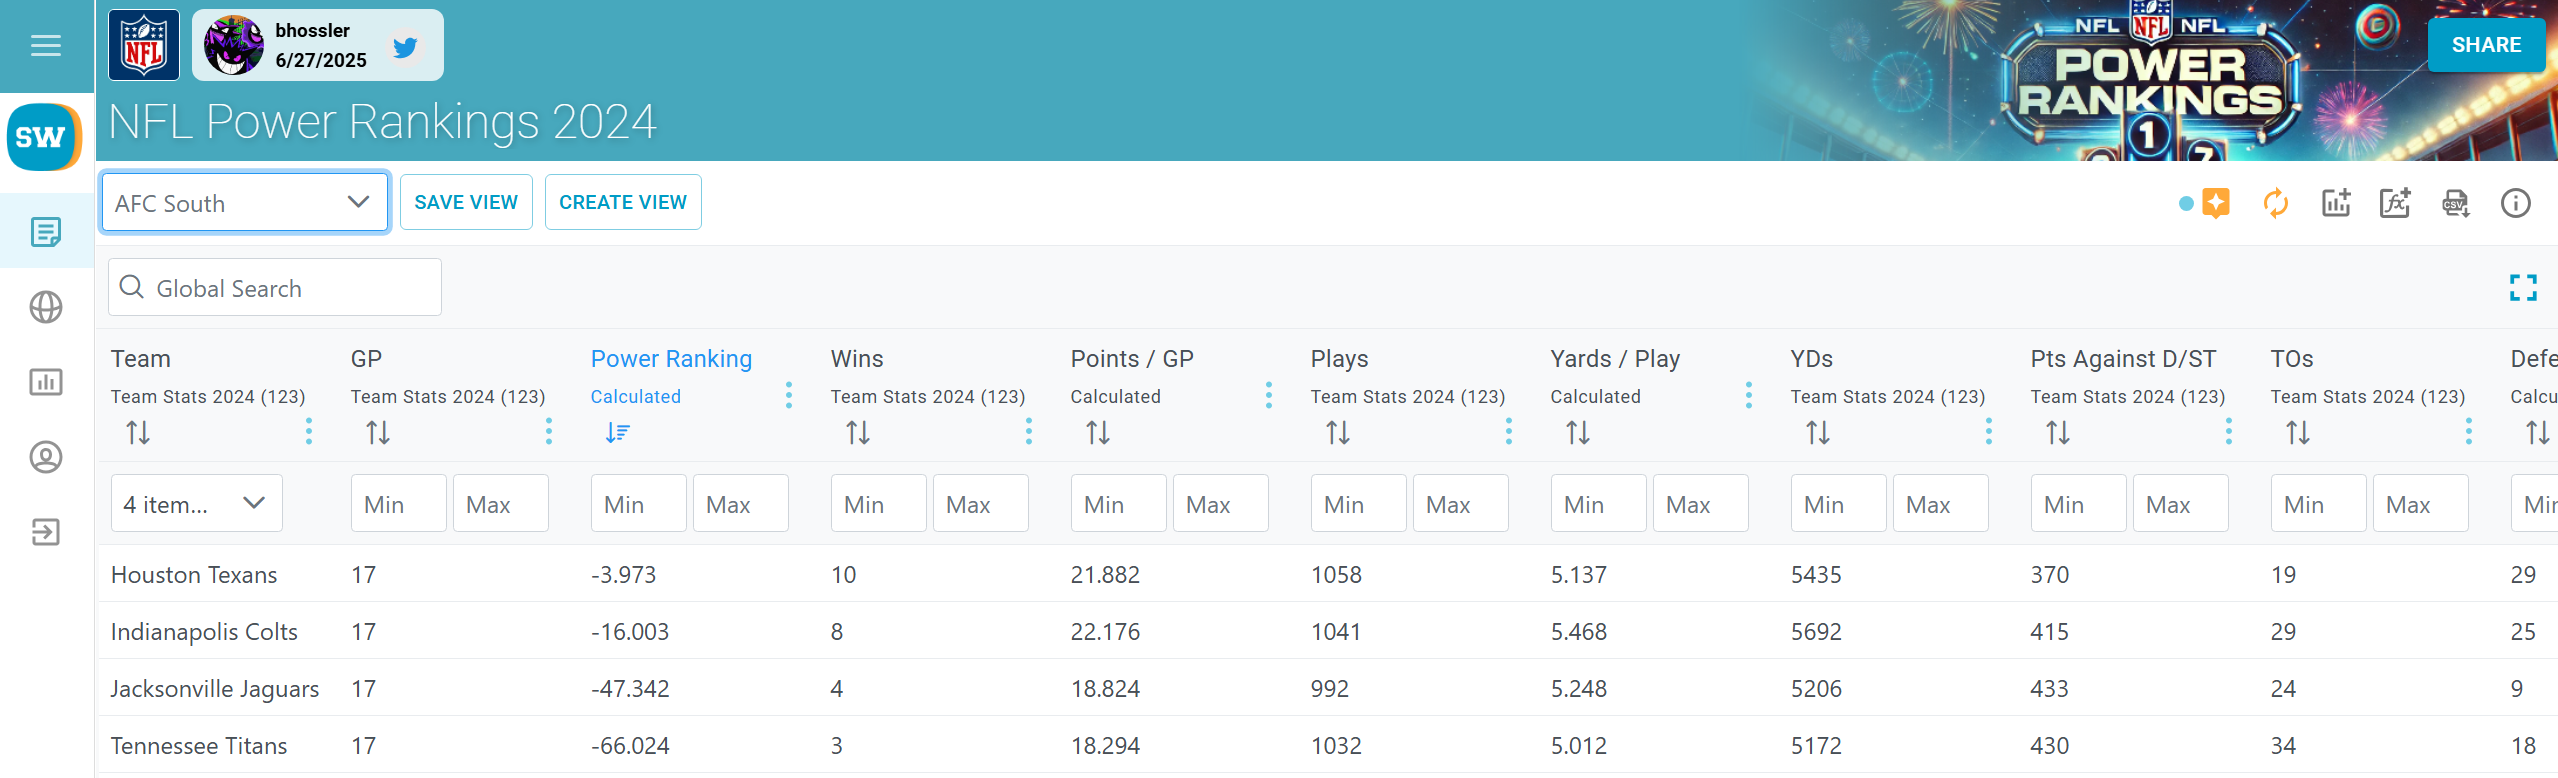Sort by Pts Against D/ST column
Image resolution: width=2558 pixels, height=778 pixels.
click(x=2058, y=433)
